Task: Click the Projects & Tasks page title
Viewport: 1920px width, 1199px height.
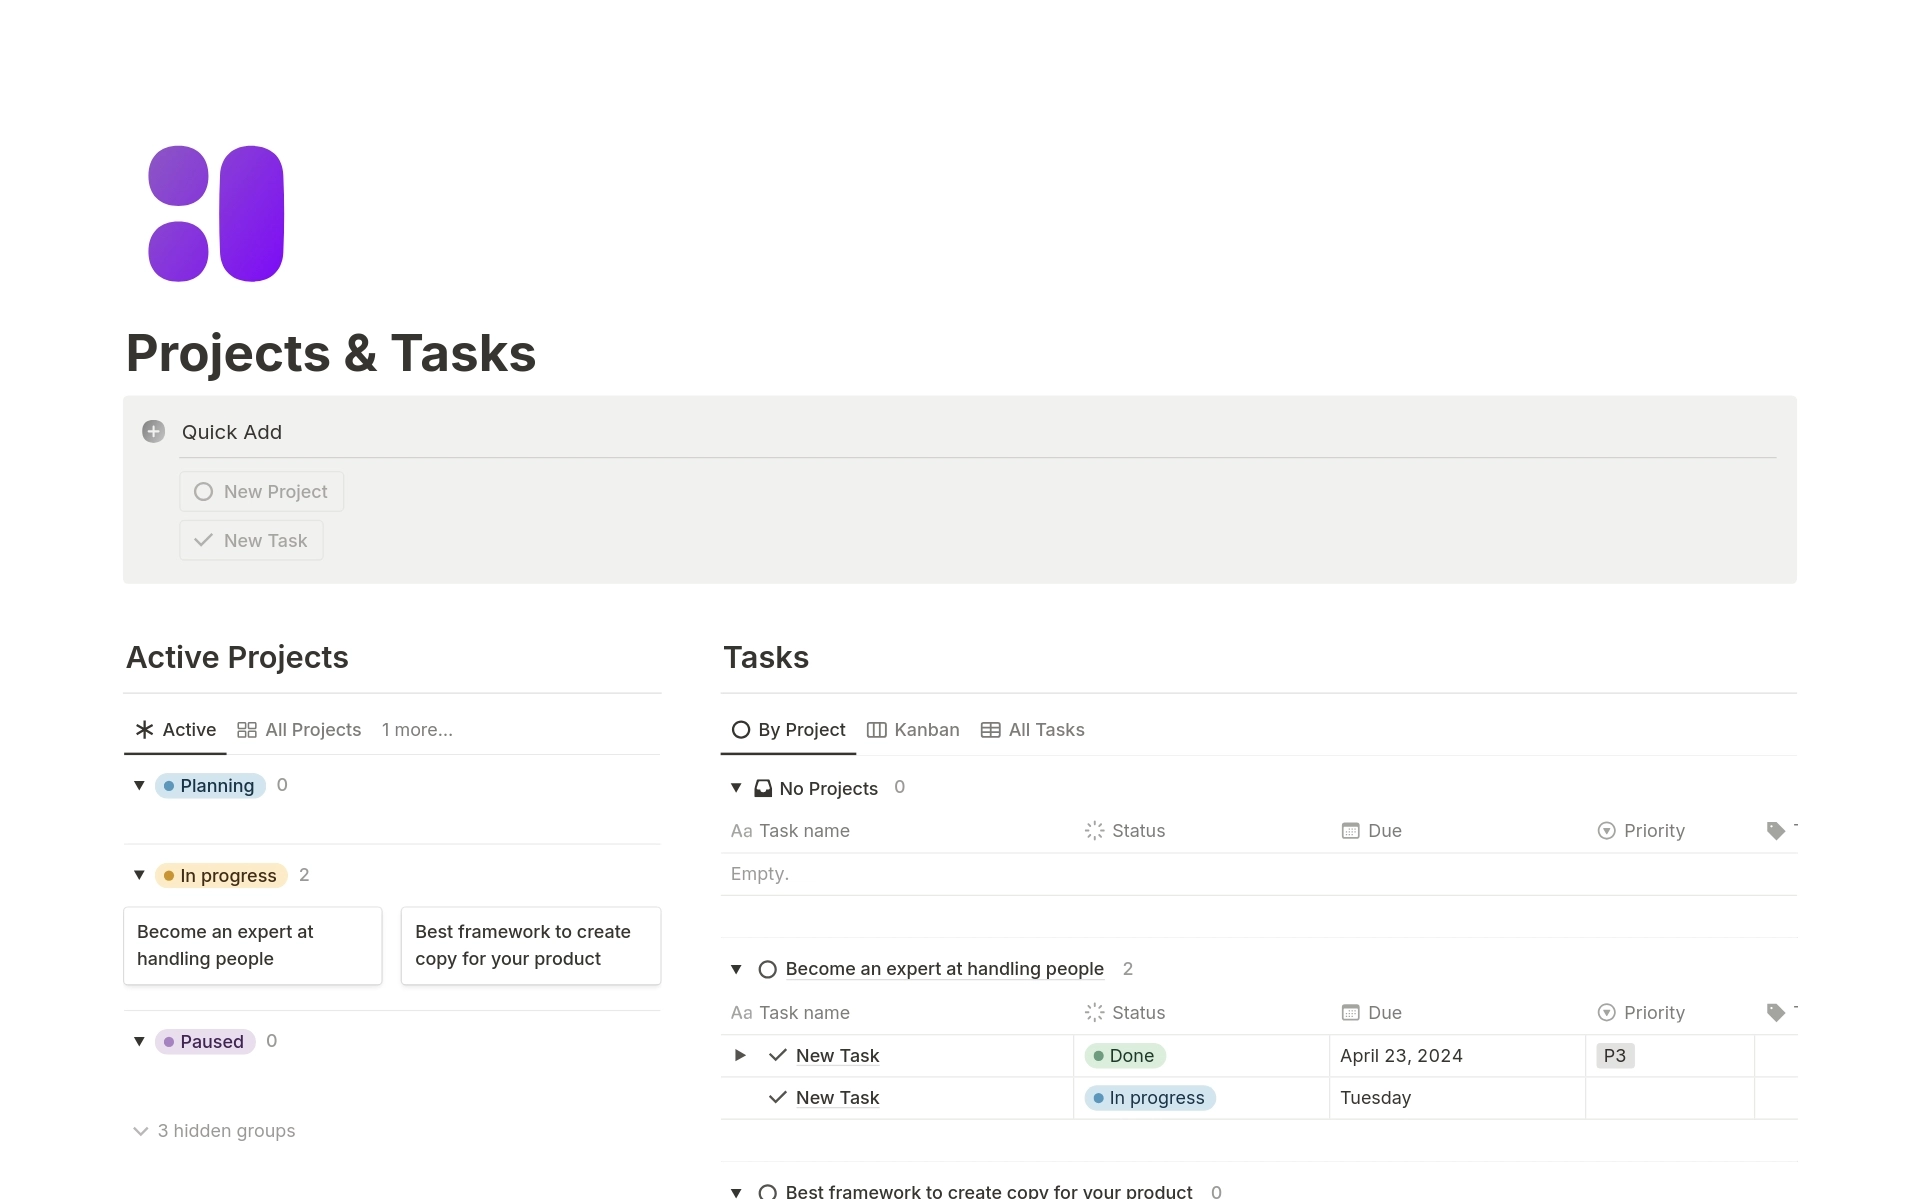Action: click(331, 354)
